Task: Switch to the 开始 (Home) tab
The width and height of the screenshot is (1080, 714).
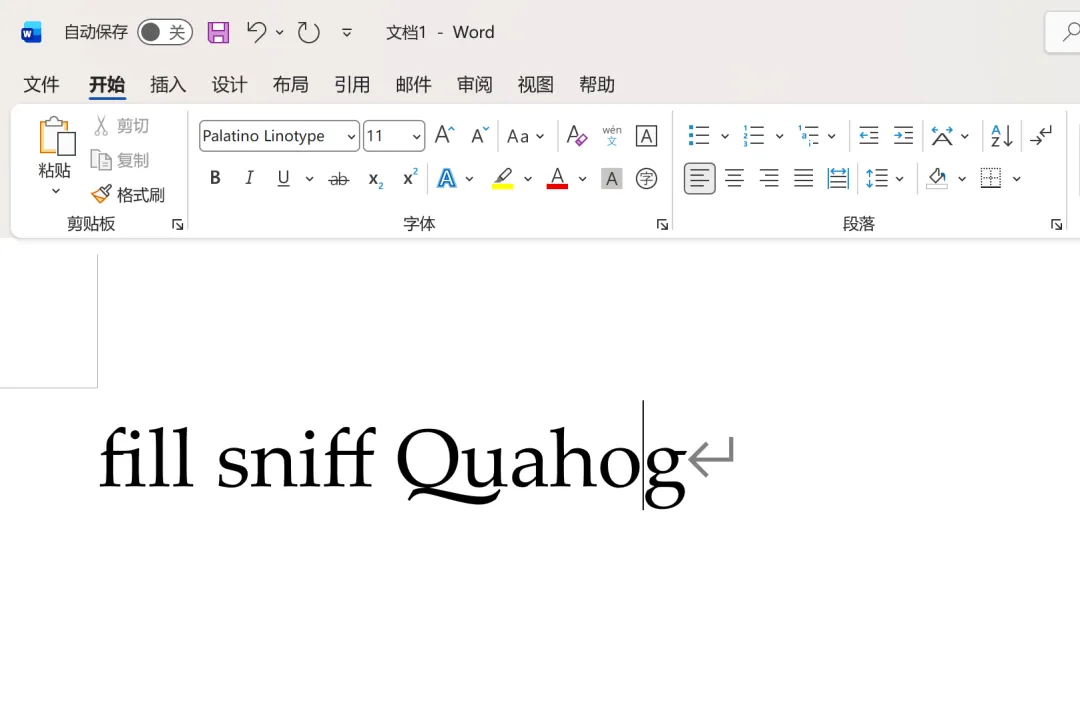Action: 107,85
